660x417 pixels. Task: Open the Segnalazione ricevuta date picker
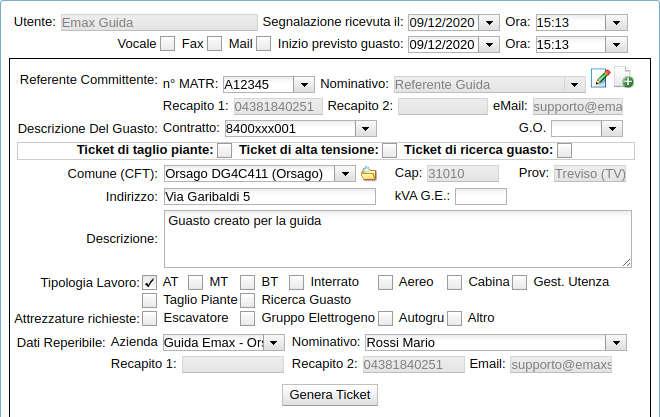488,22
